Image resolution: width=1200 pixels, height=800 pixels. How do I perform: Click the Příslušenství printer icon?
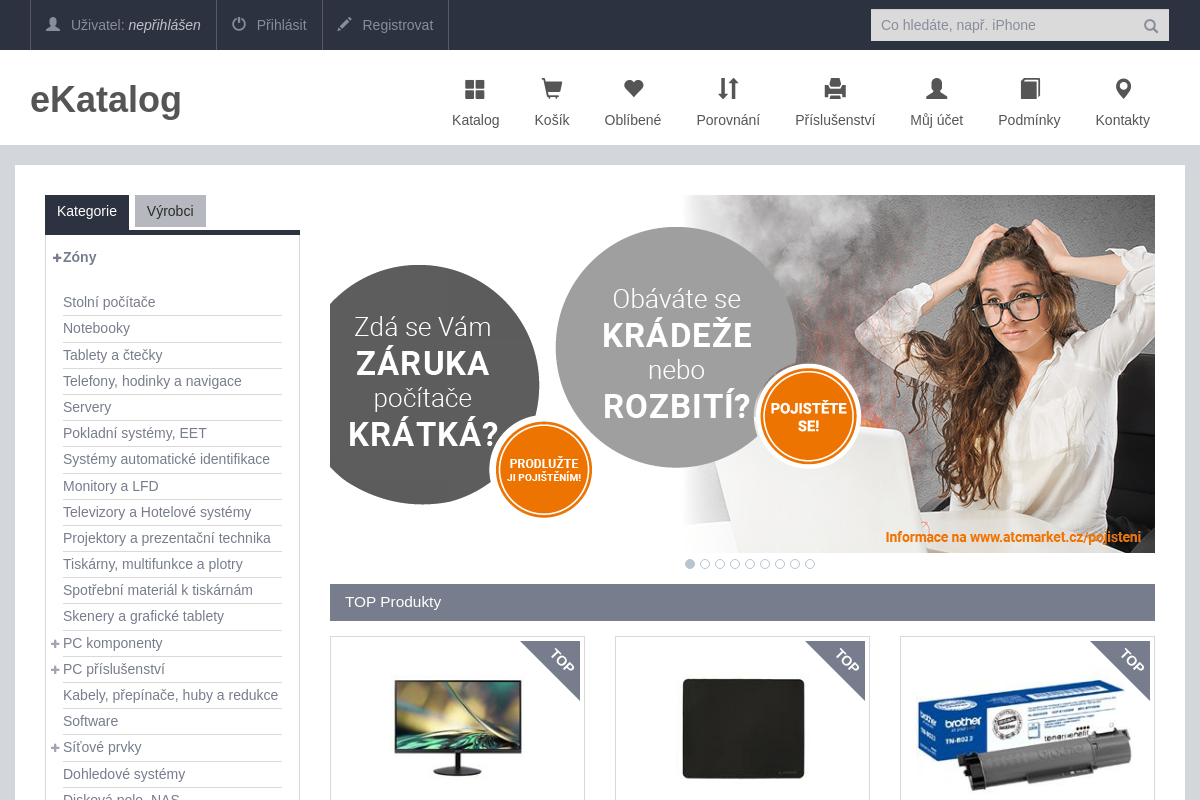[835, 88]
